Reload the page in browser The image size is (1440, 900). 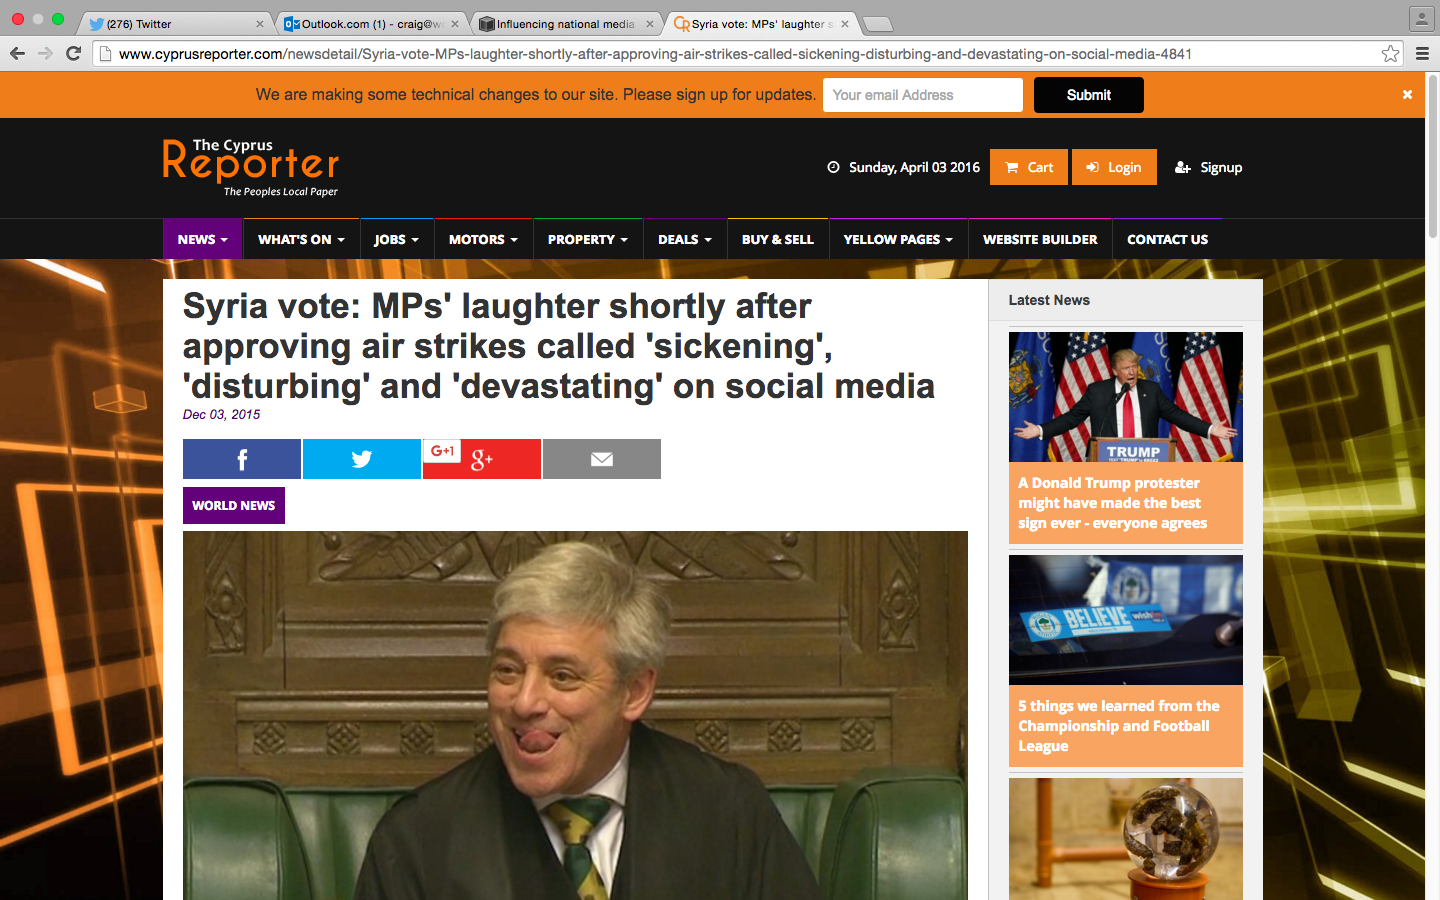(x=73, y=54)
